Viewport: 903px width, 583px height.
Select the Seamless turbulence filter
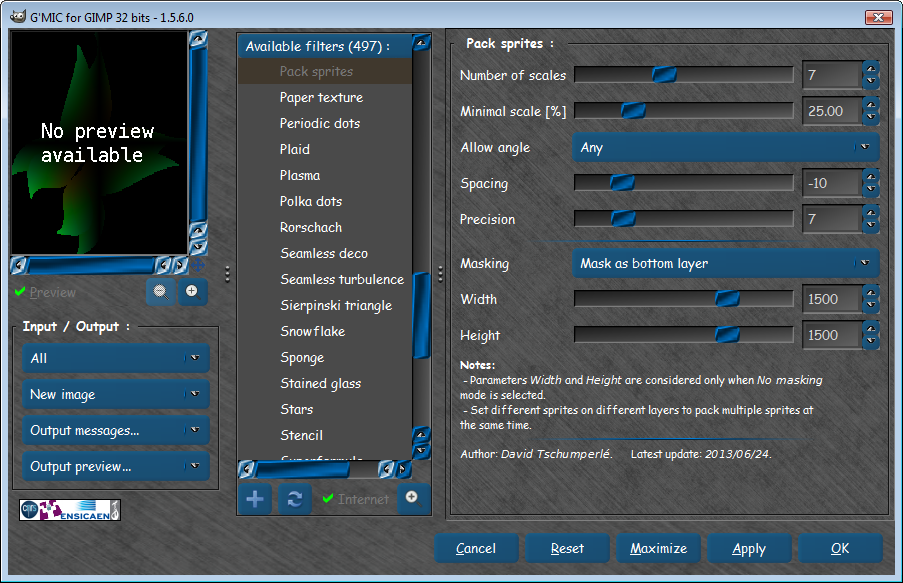click(325, 279)
